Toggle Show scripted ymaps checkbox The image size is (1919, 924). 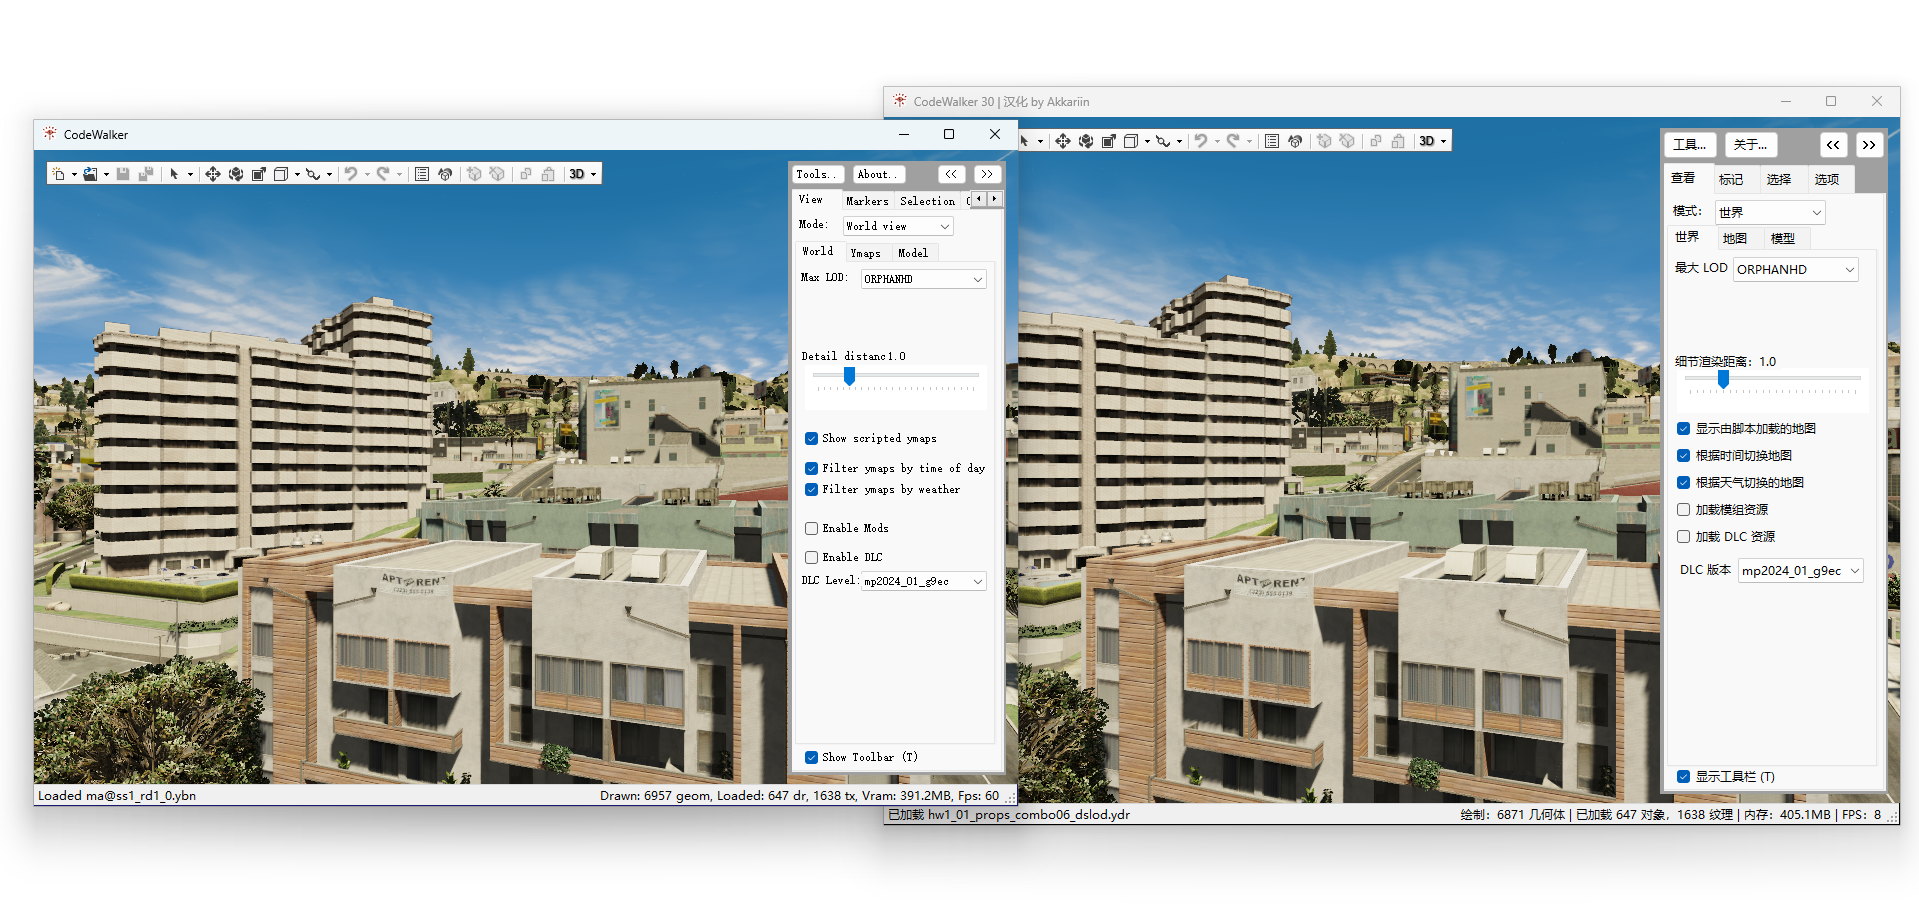coord(811,438)
